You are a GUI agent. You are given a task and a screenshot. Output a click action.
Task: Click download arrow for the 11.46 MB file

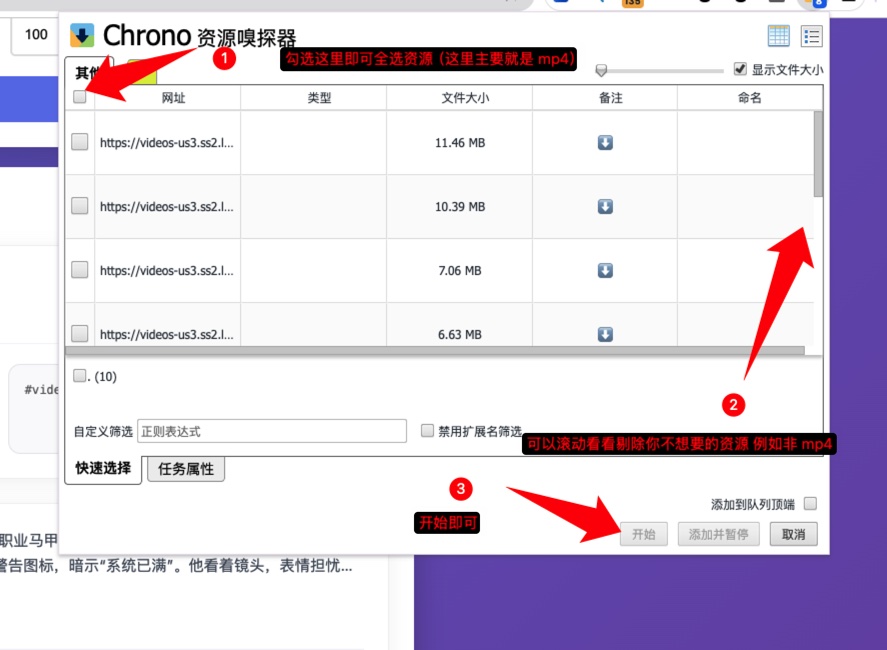pyautogui.click(x=605, y=143)
